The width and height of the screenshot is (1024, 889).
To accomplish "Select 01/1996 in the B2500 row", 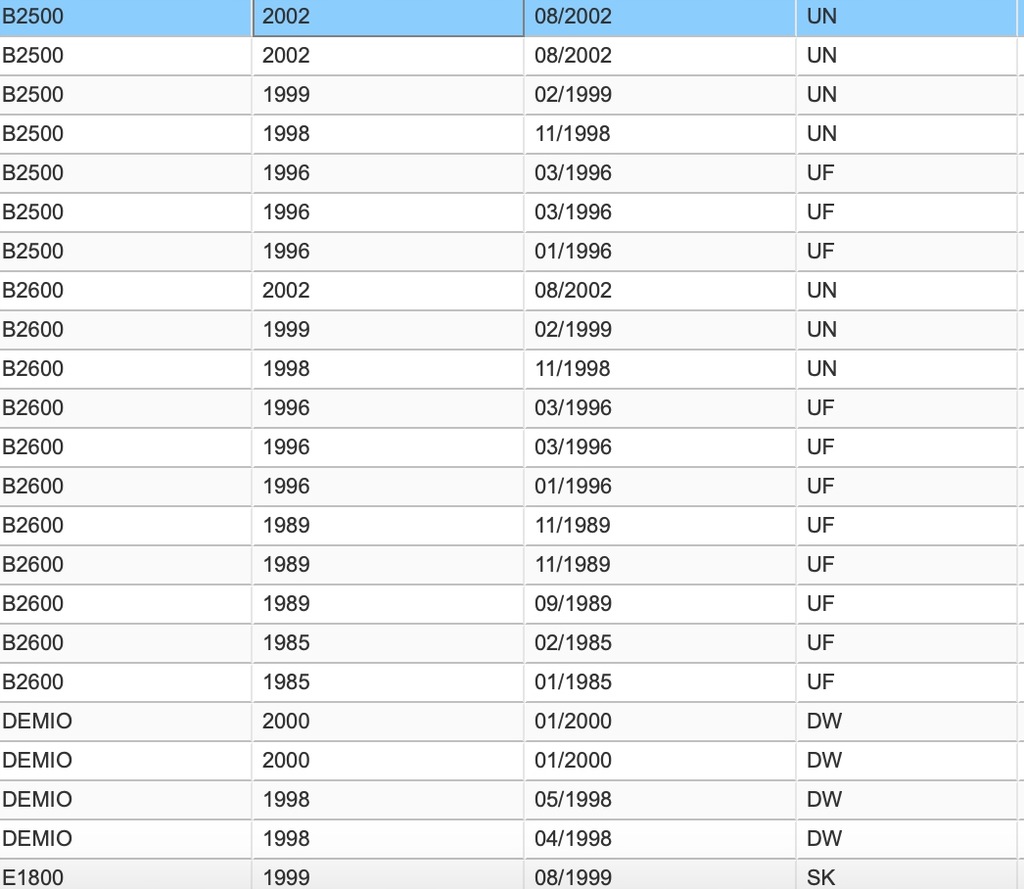I will 660,251.
